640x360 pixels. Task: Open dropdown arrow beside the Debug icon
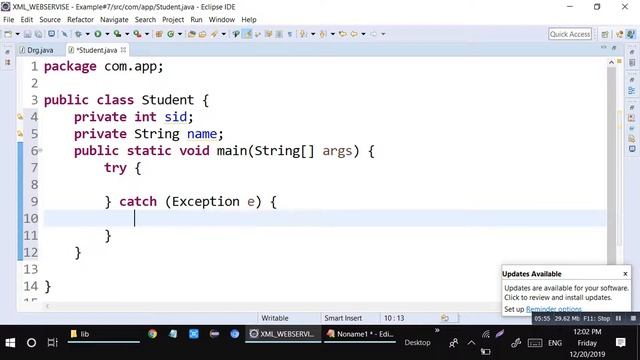[x=87, y=34]
